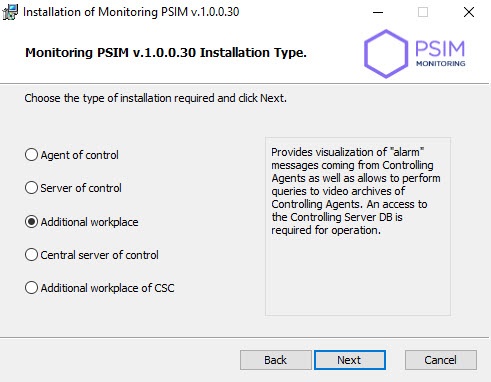Choose Additional workplace of CSC option
This screenshot has width=491, height=382.
[x=31, y=288]
